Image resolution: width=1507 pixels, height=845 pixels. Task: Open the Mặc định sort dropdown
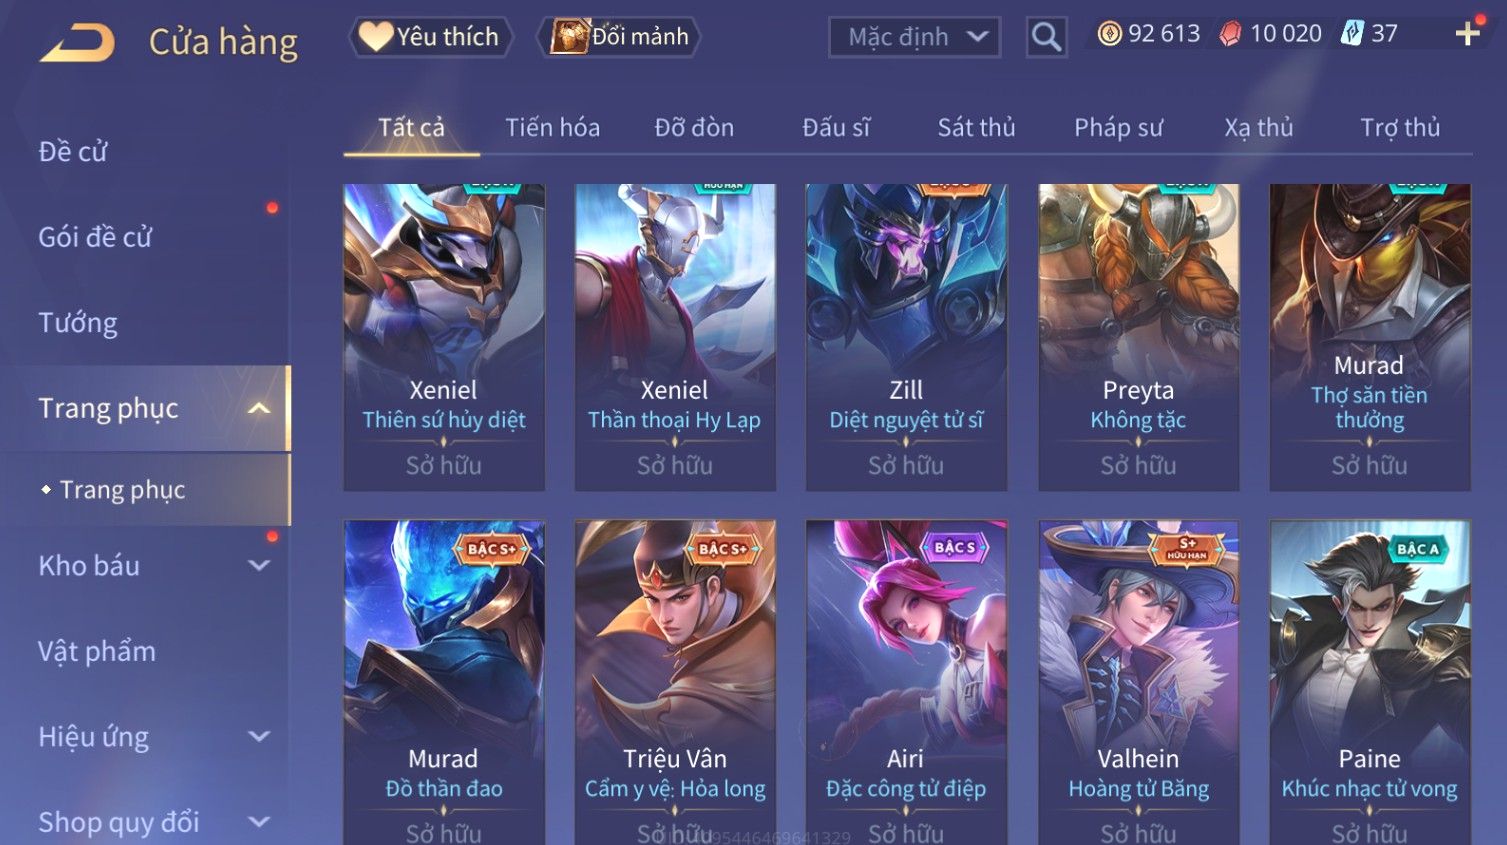click(914, 38)
